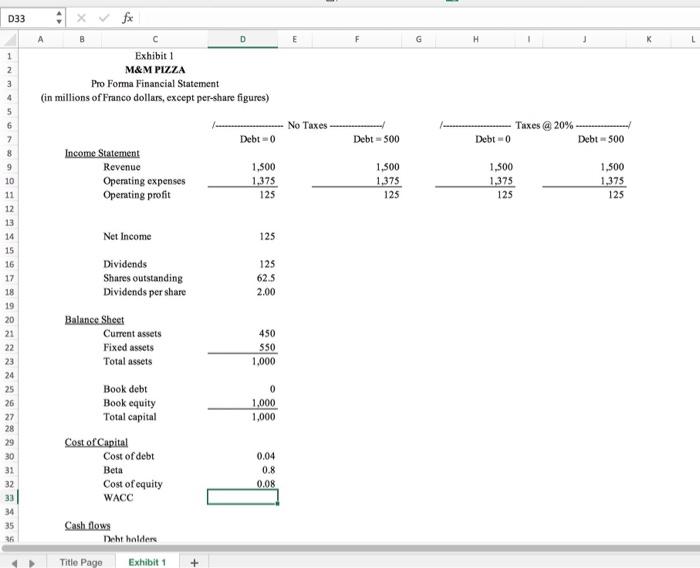Click the 'No Taxes' section header
The height and width of the screenshot is (568, 700).
308,125
